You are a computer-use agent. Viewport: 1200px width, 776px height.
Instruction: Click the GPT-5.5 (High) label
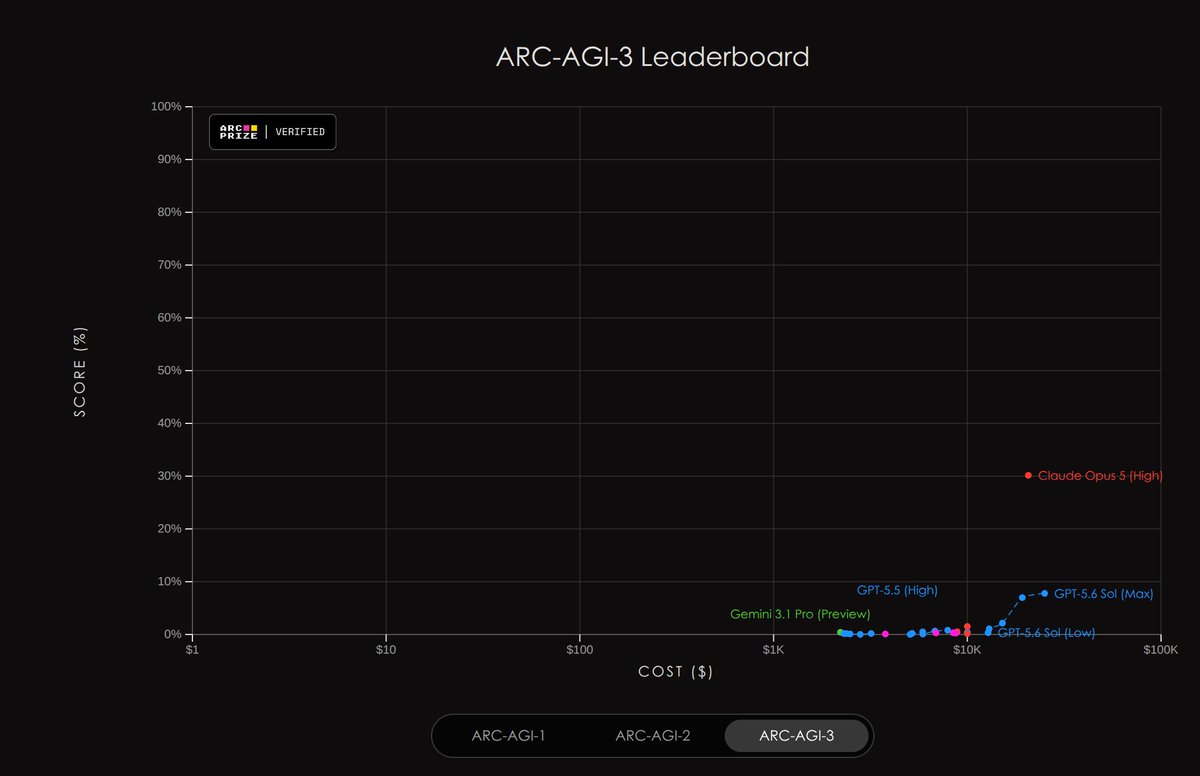click(897, 590)
